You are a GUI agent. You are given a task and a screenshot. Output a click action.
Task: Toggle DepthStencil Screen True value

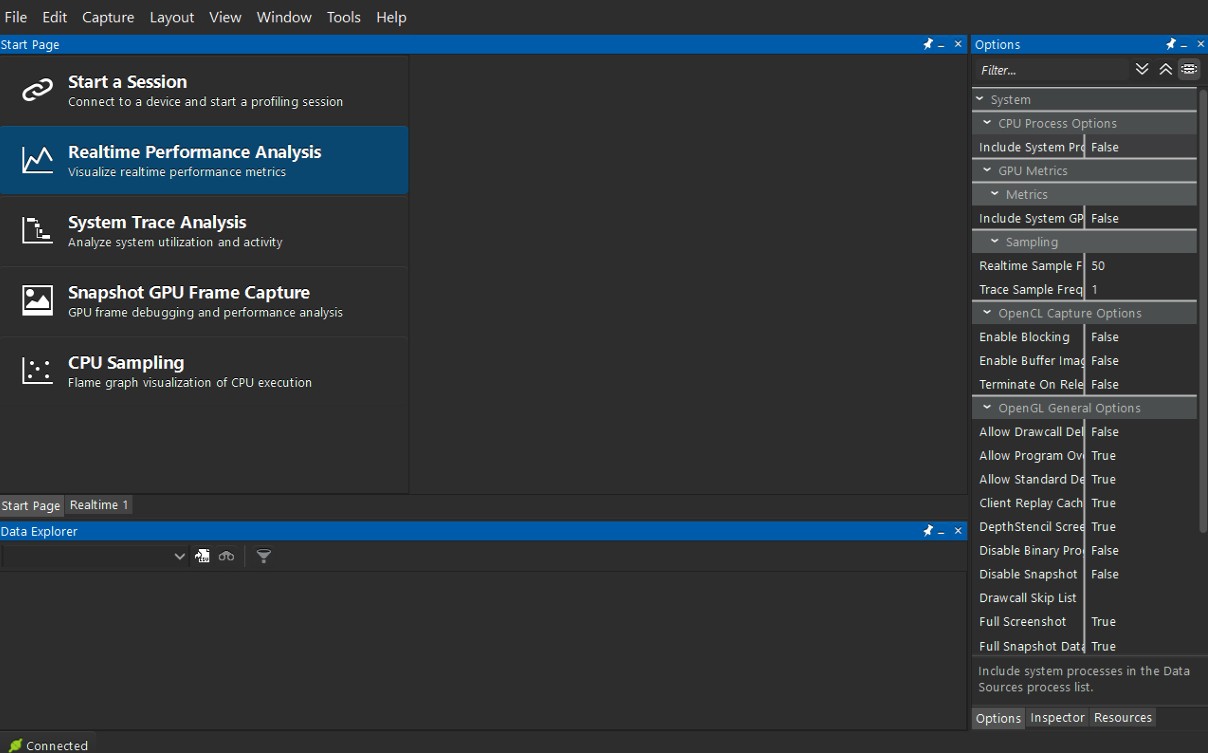1141,527
